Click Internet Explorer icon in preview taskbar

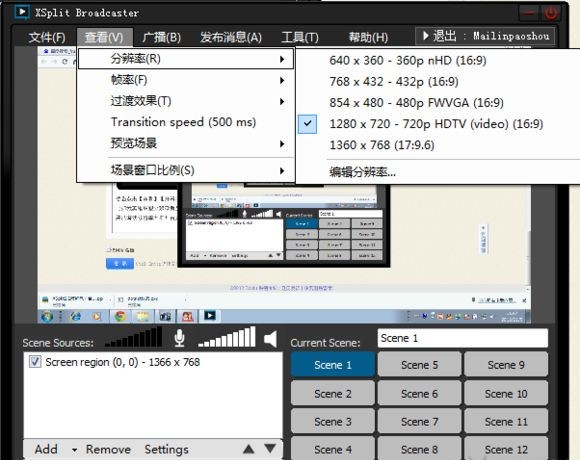(x=75, y=316)
